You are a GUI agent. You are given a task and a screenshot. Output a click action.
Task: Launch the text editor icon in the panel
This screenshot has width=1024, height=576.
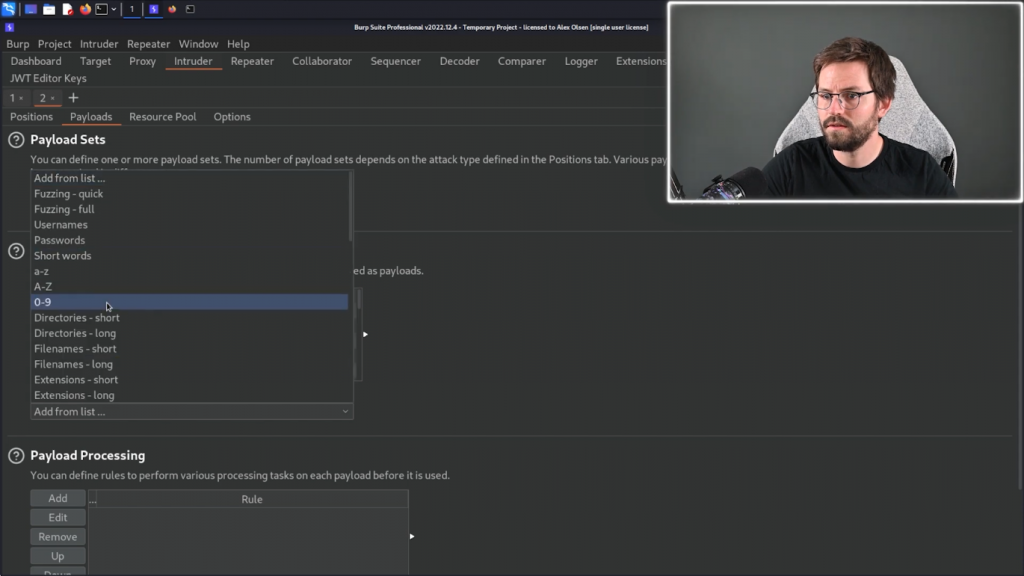(67, 9)
